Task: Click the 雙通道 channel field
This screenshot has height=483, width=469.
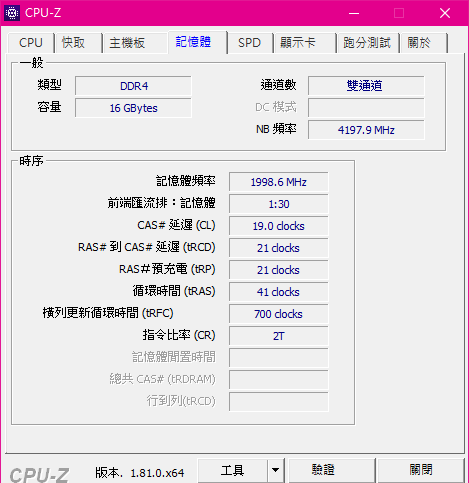Action: pos(366,86)
